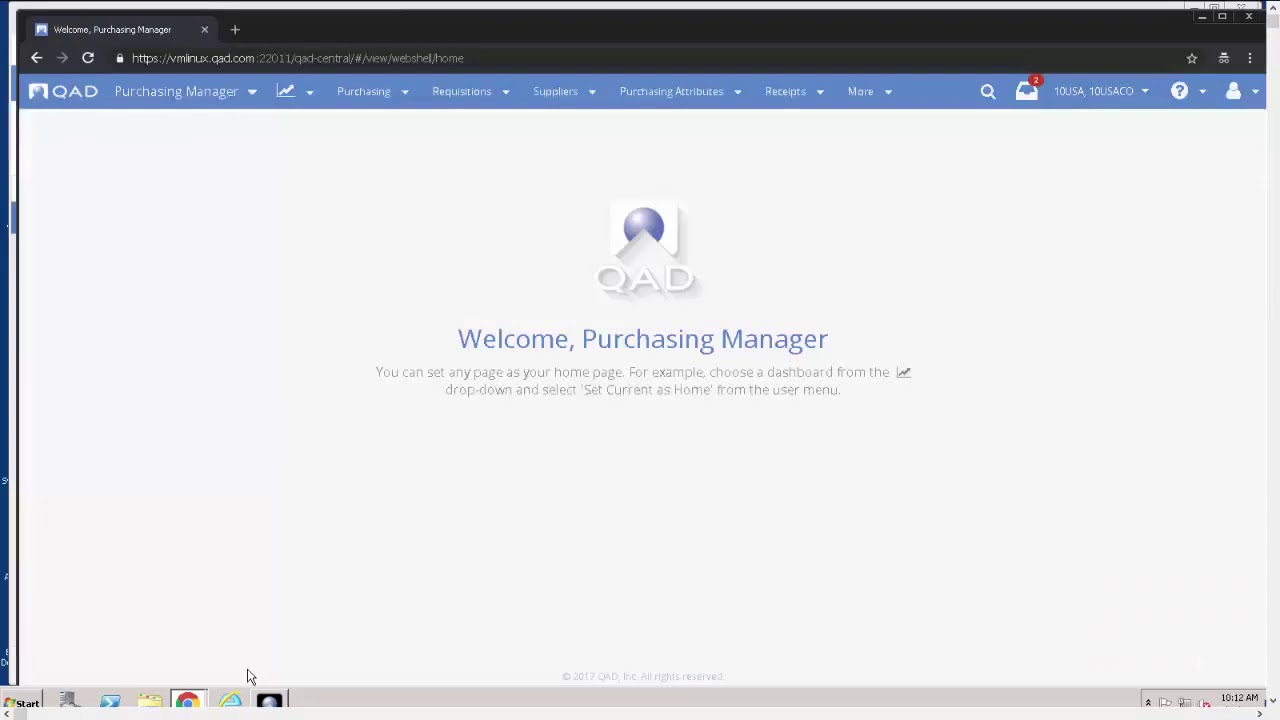Click the QAD logo in the navbar

pos(63,91)
